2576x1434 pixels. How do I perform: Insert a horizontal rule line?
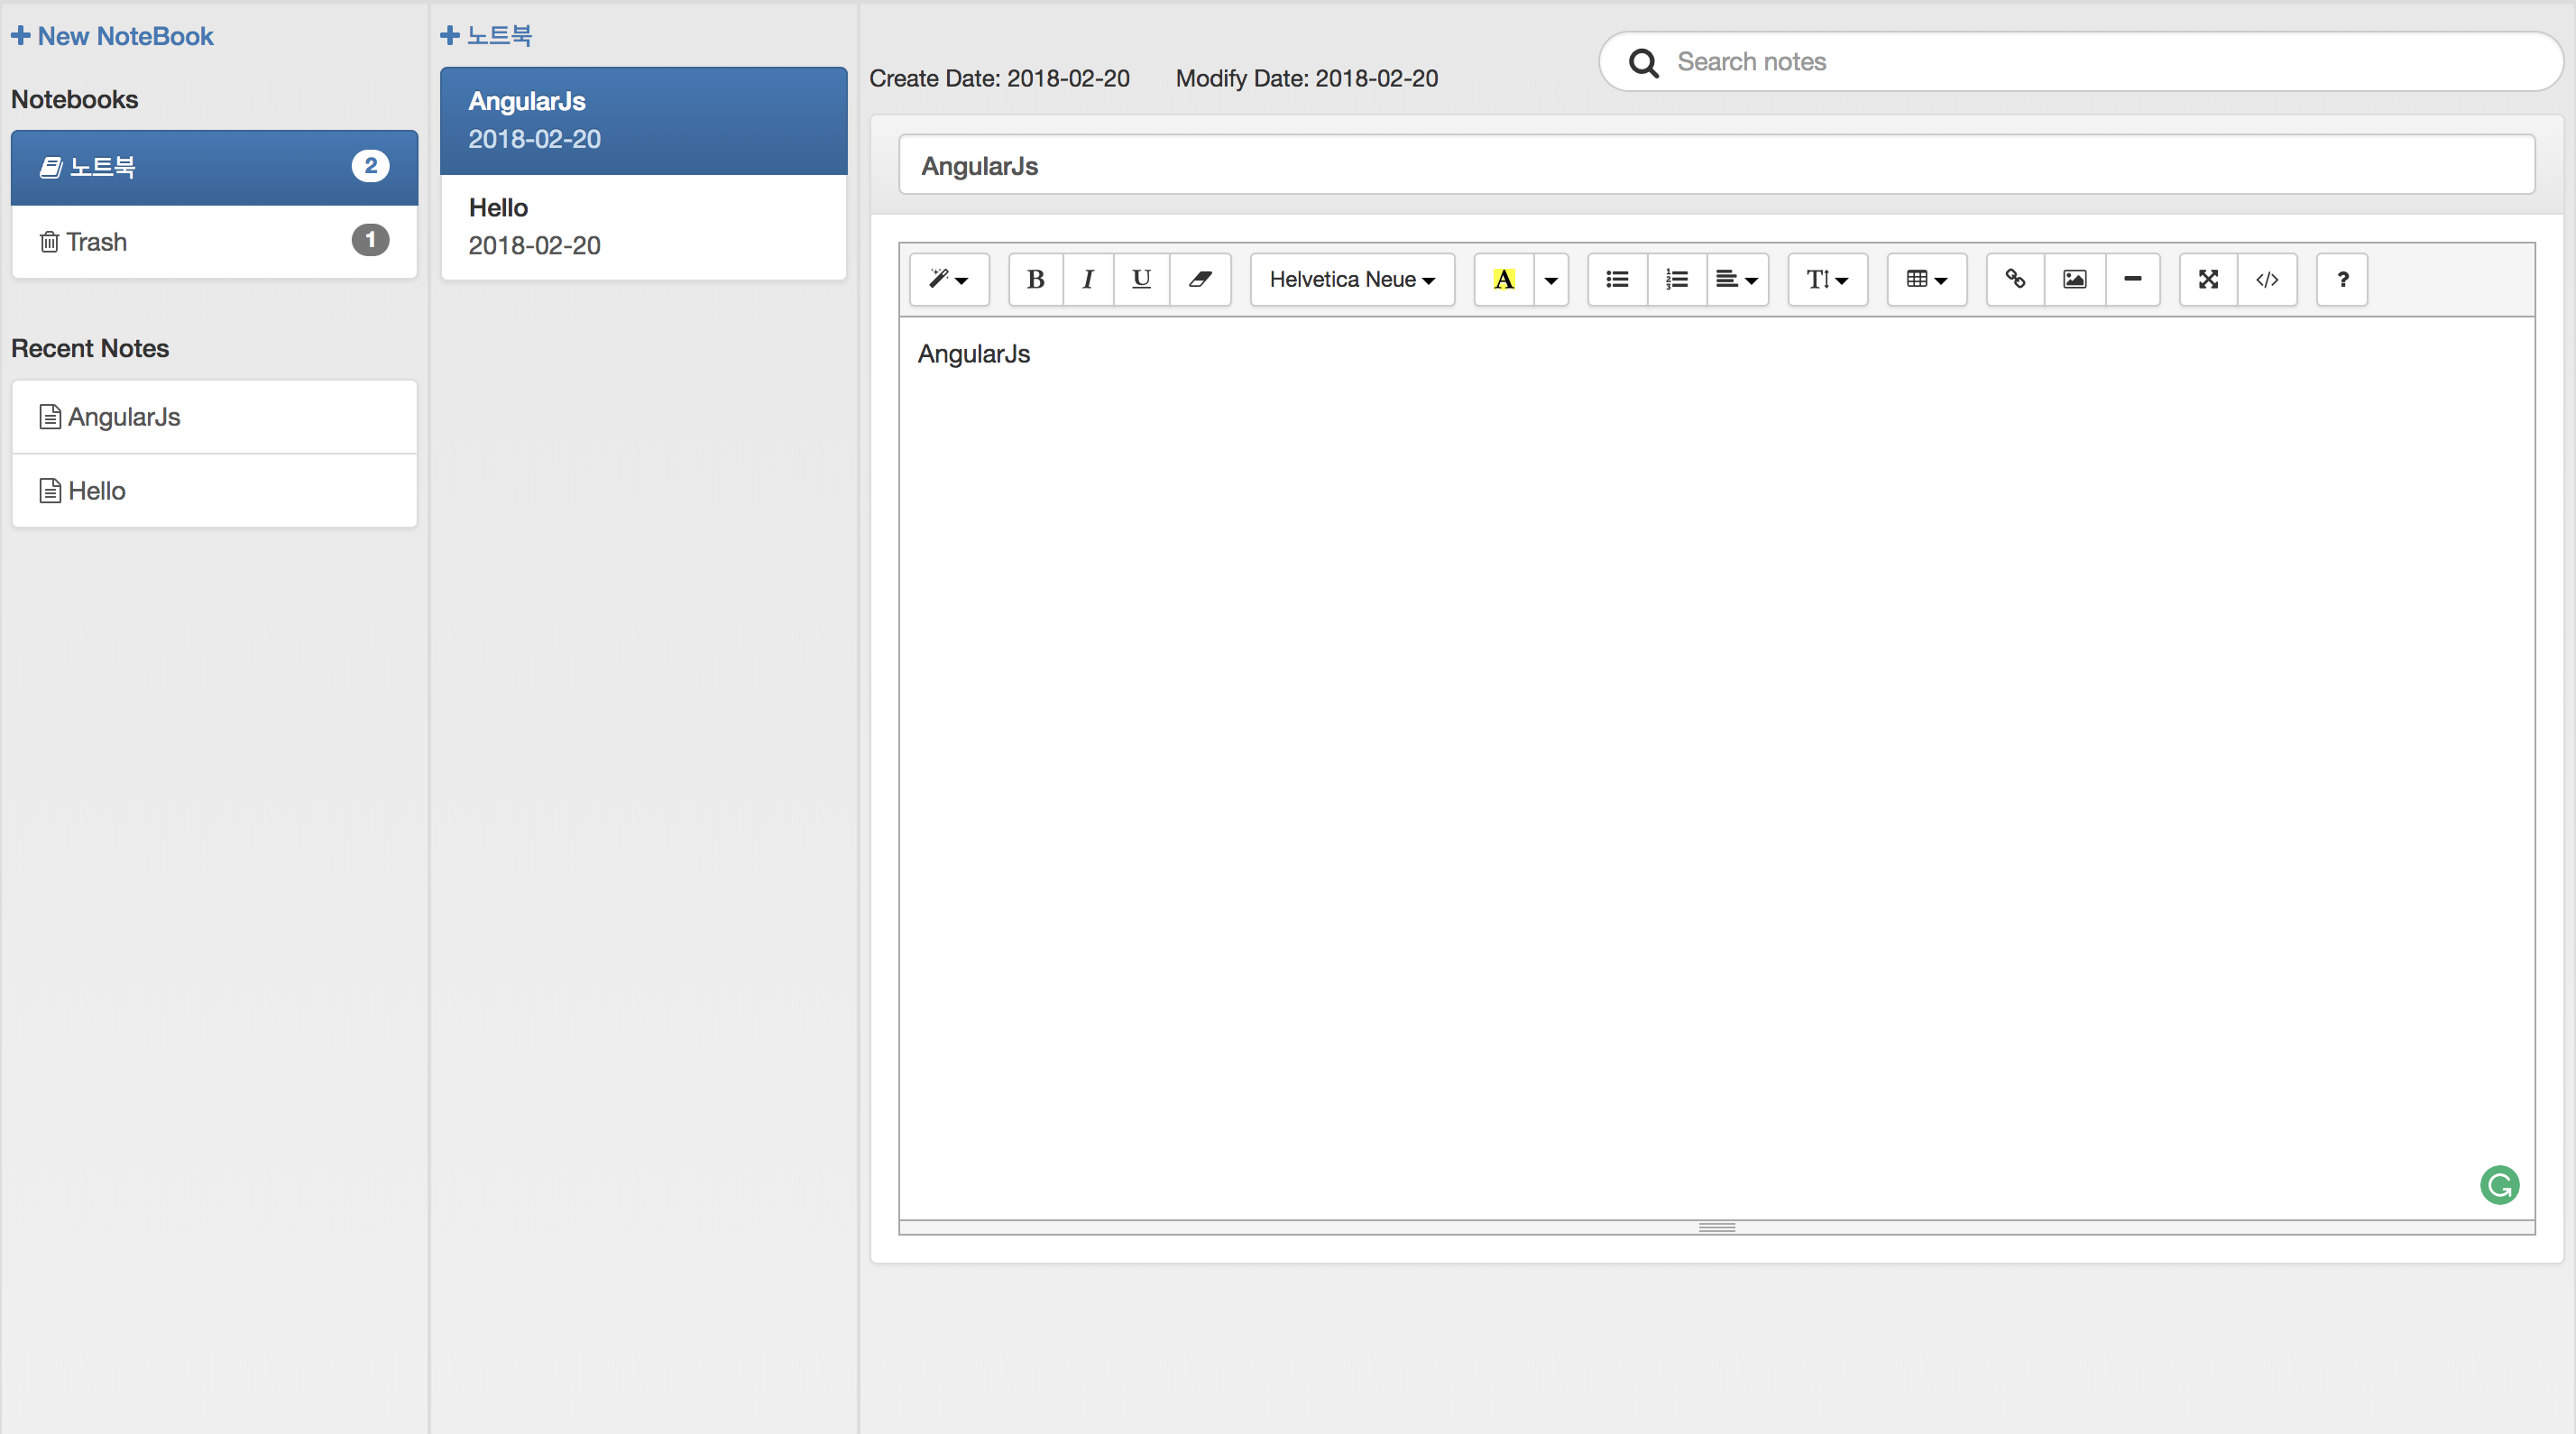[2132, 279]
